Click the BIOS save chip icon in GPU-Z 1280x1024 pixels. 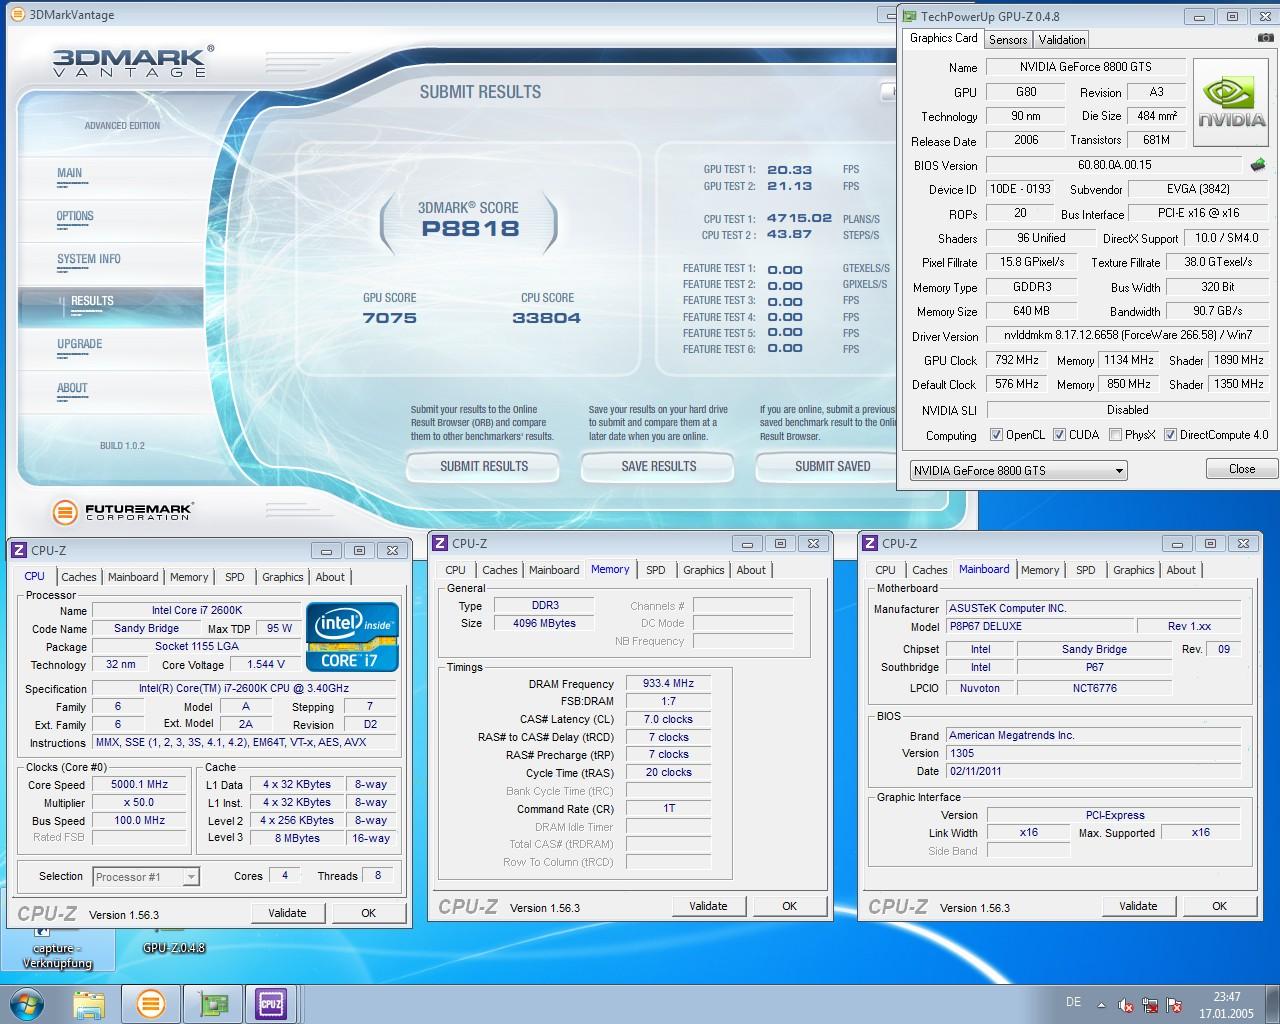click(1258, 164)
